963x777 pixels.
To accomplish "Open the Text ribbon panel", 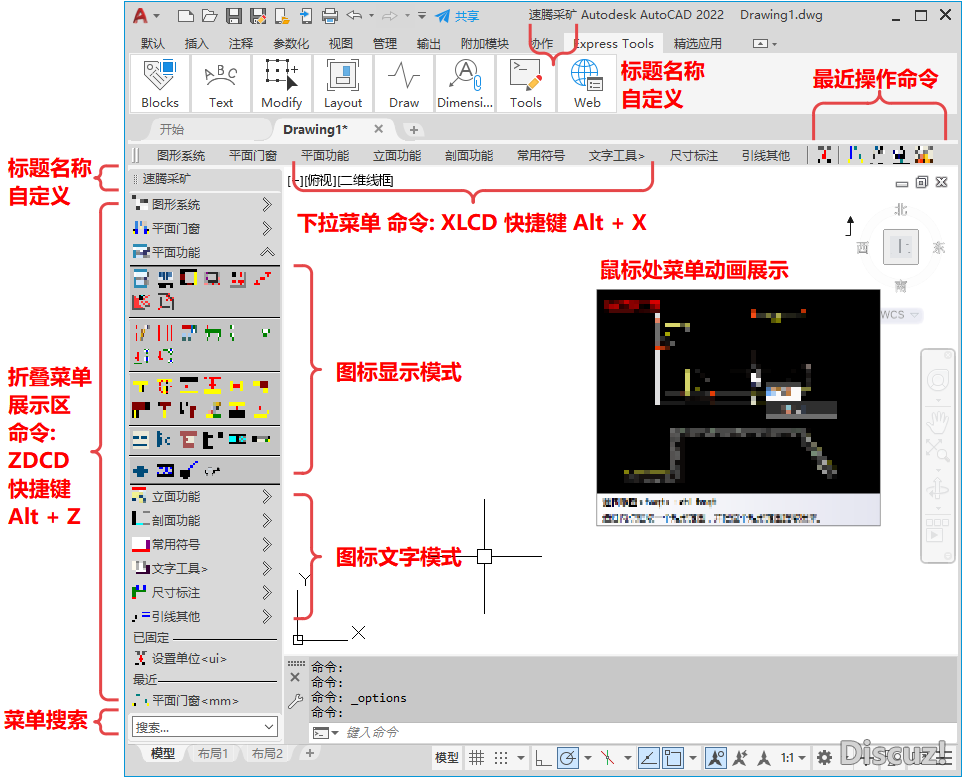I will click(x=220, y=84).
